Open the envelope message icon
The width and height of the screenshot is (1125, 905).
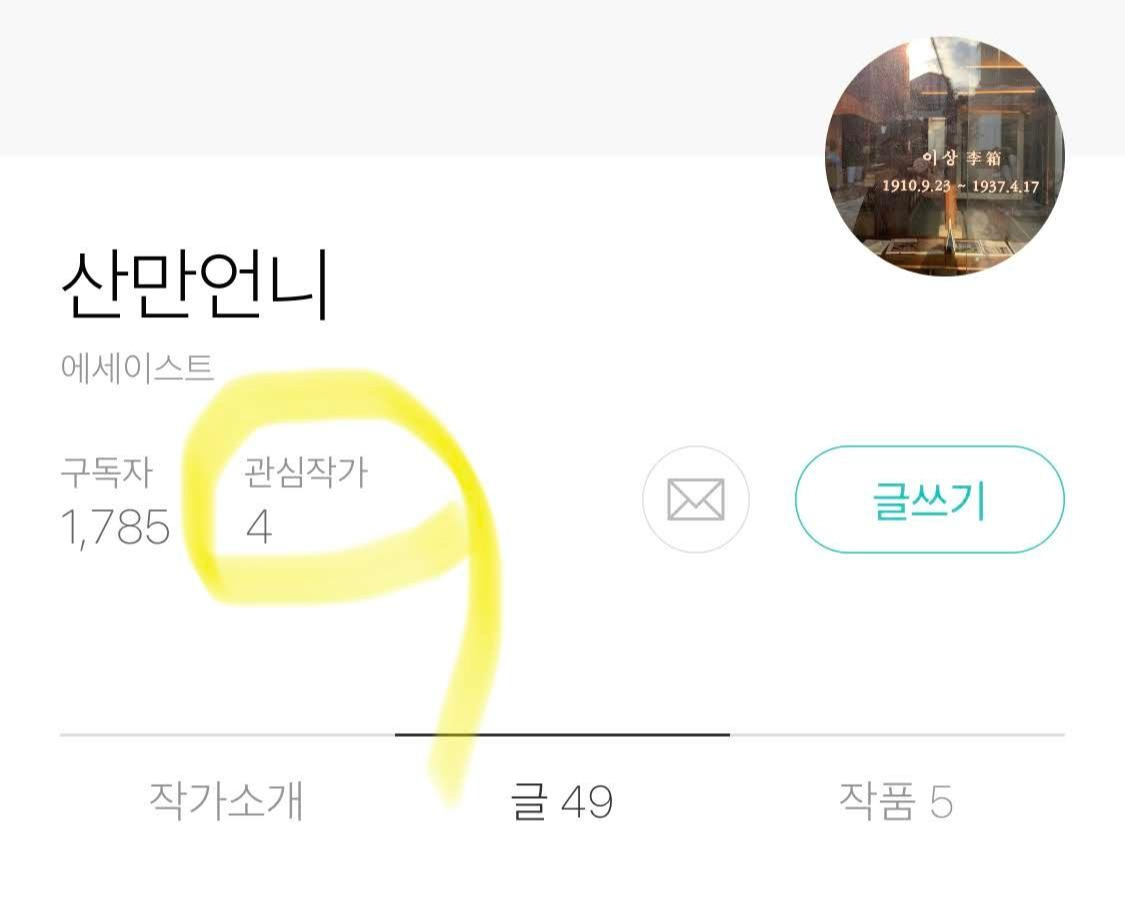pos(695,500)
